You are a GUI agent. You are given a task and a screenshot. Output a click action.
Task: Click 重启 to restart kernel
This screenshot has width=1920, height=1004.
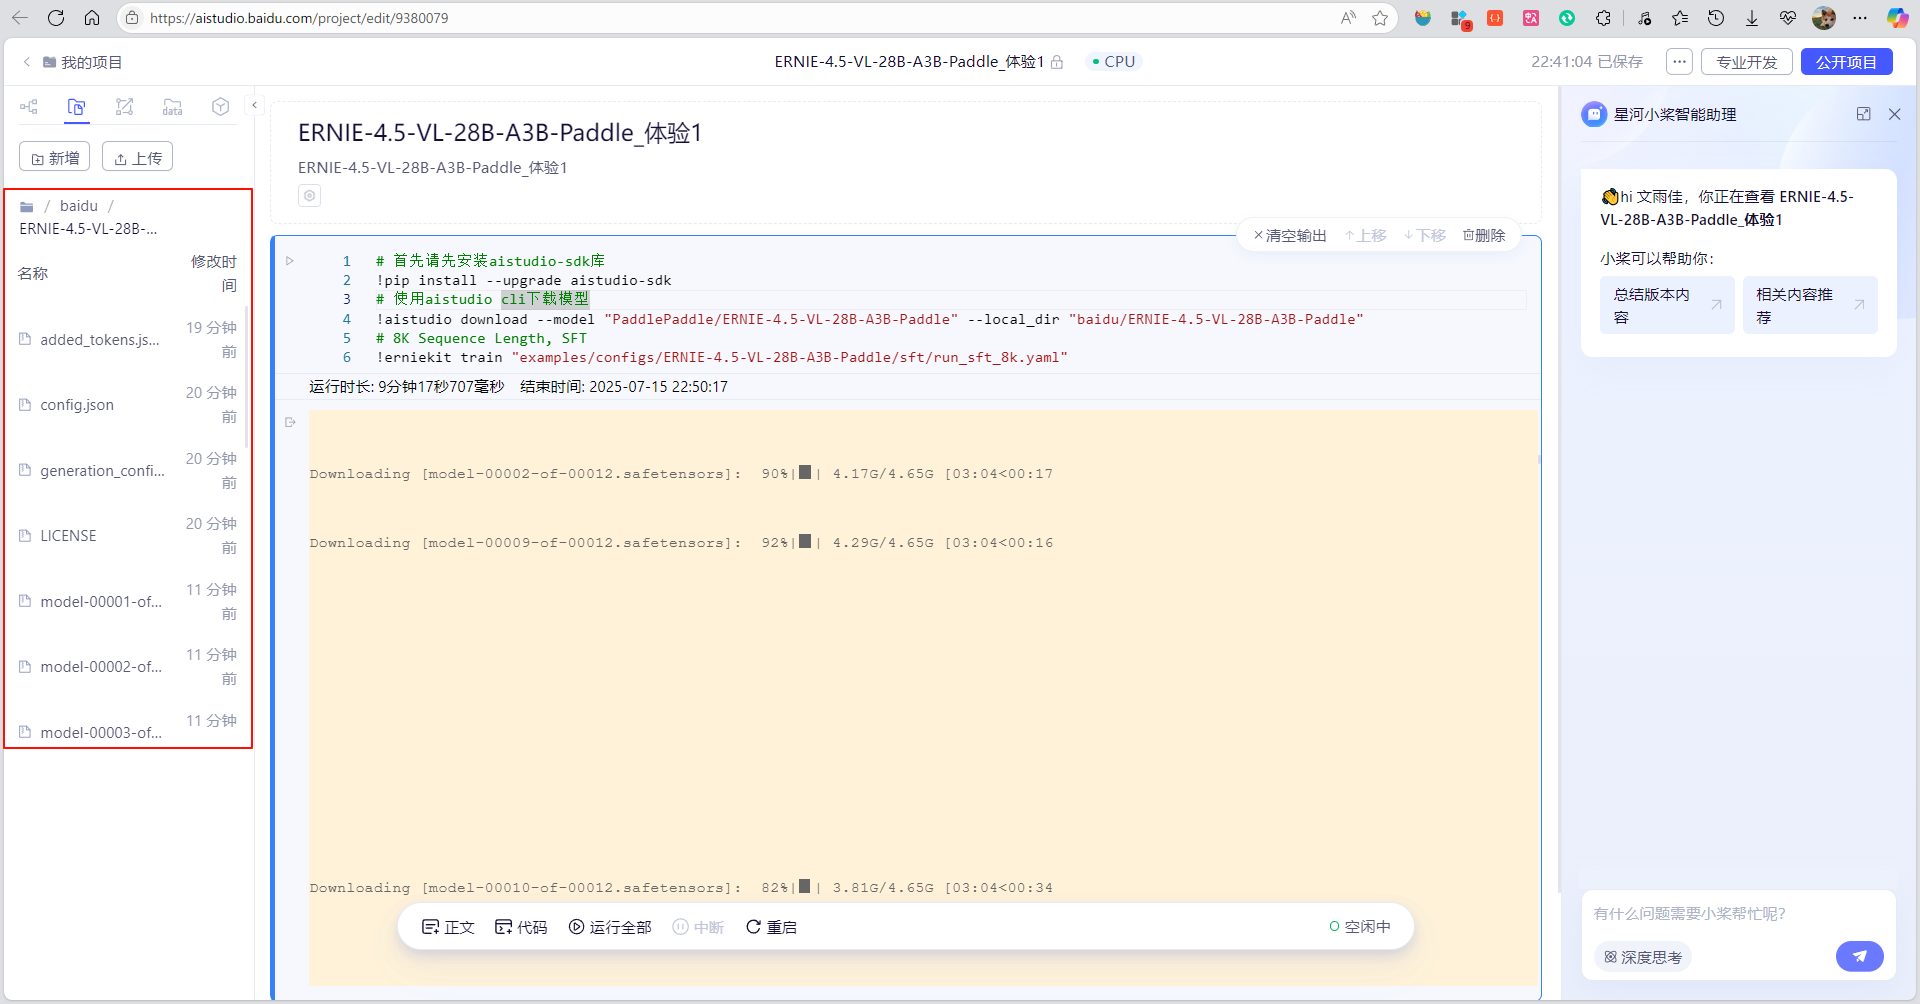coord(771,927)
